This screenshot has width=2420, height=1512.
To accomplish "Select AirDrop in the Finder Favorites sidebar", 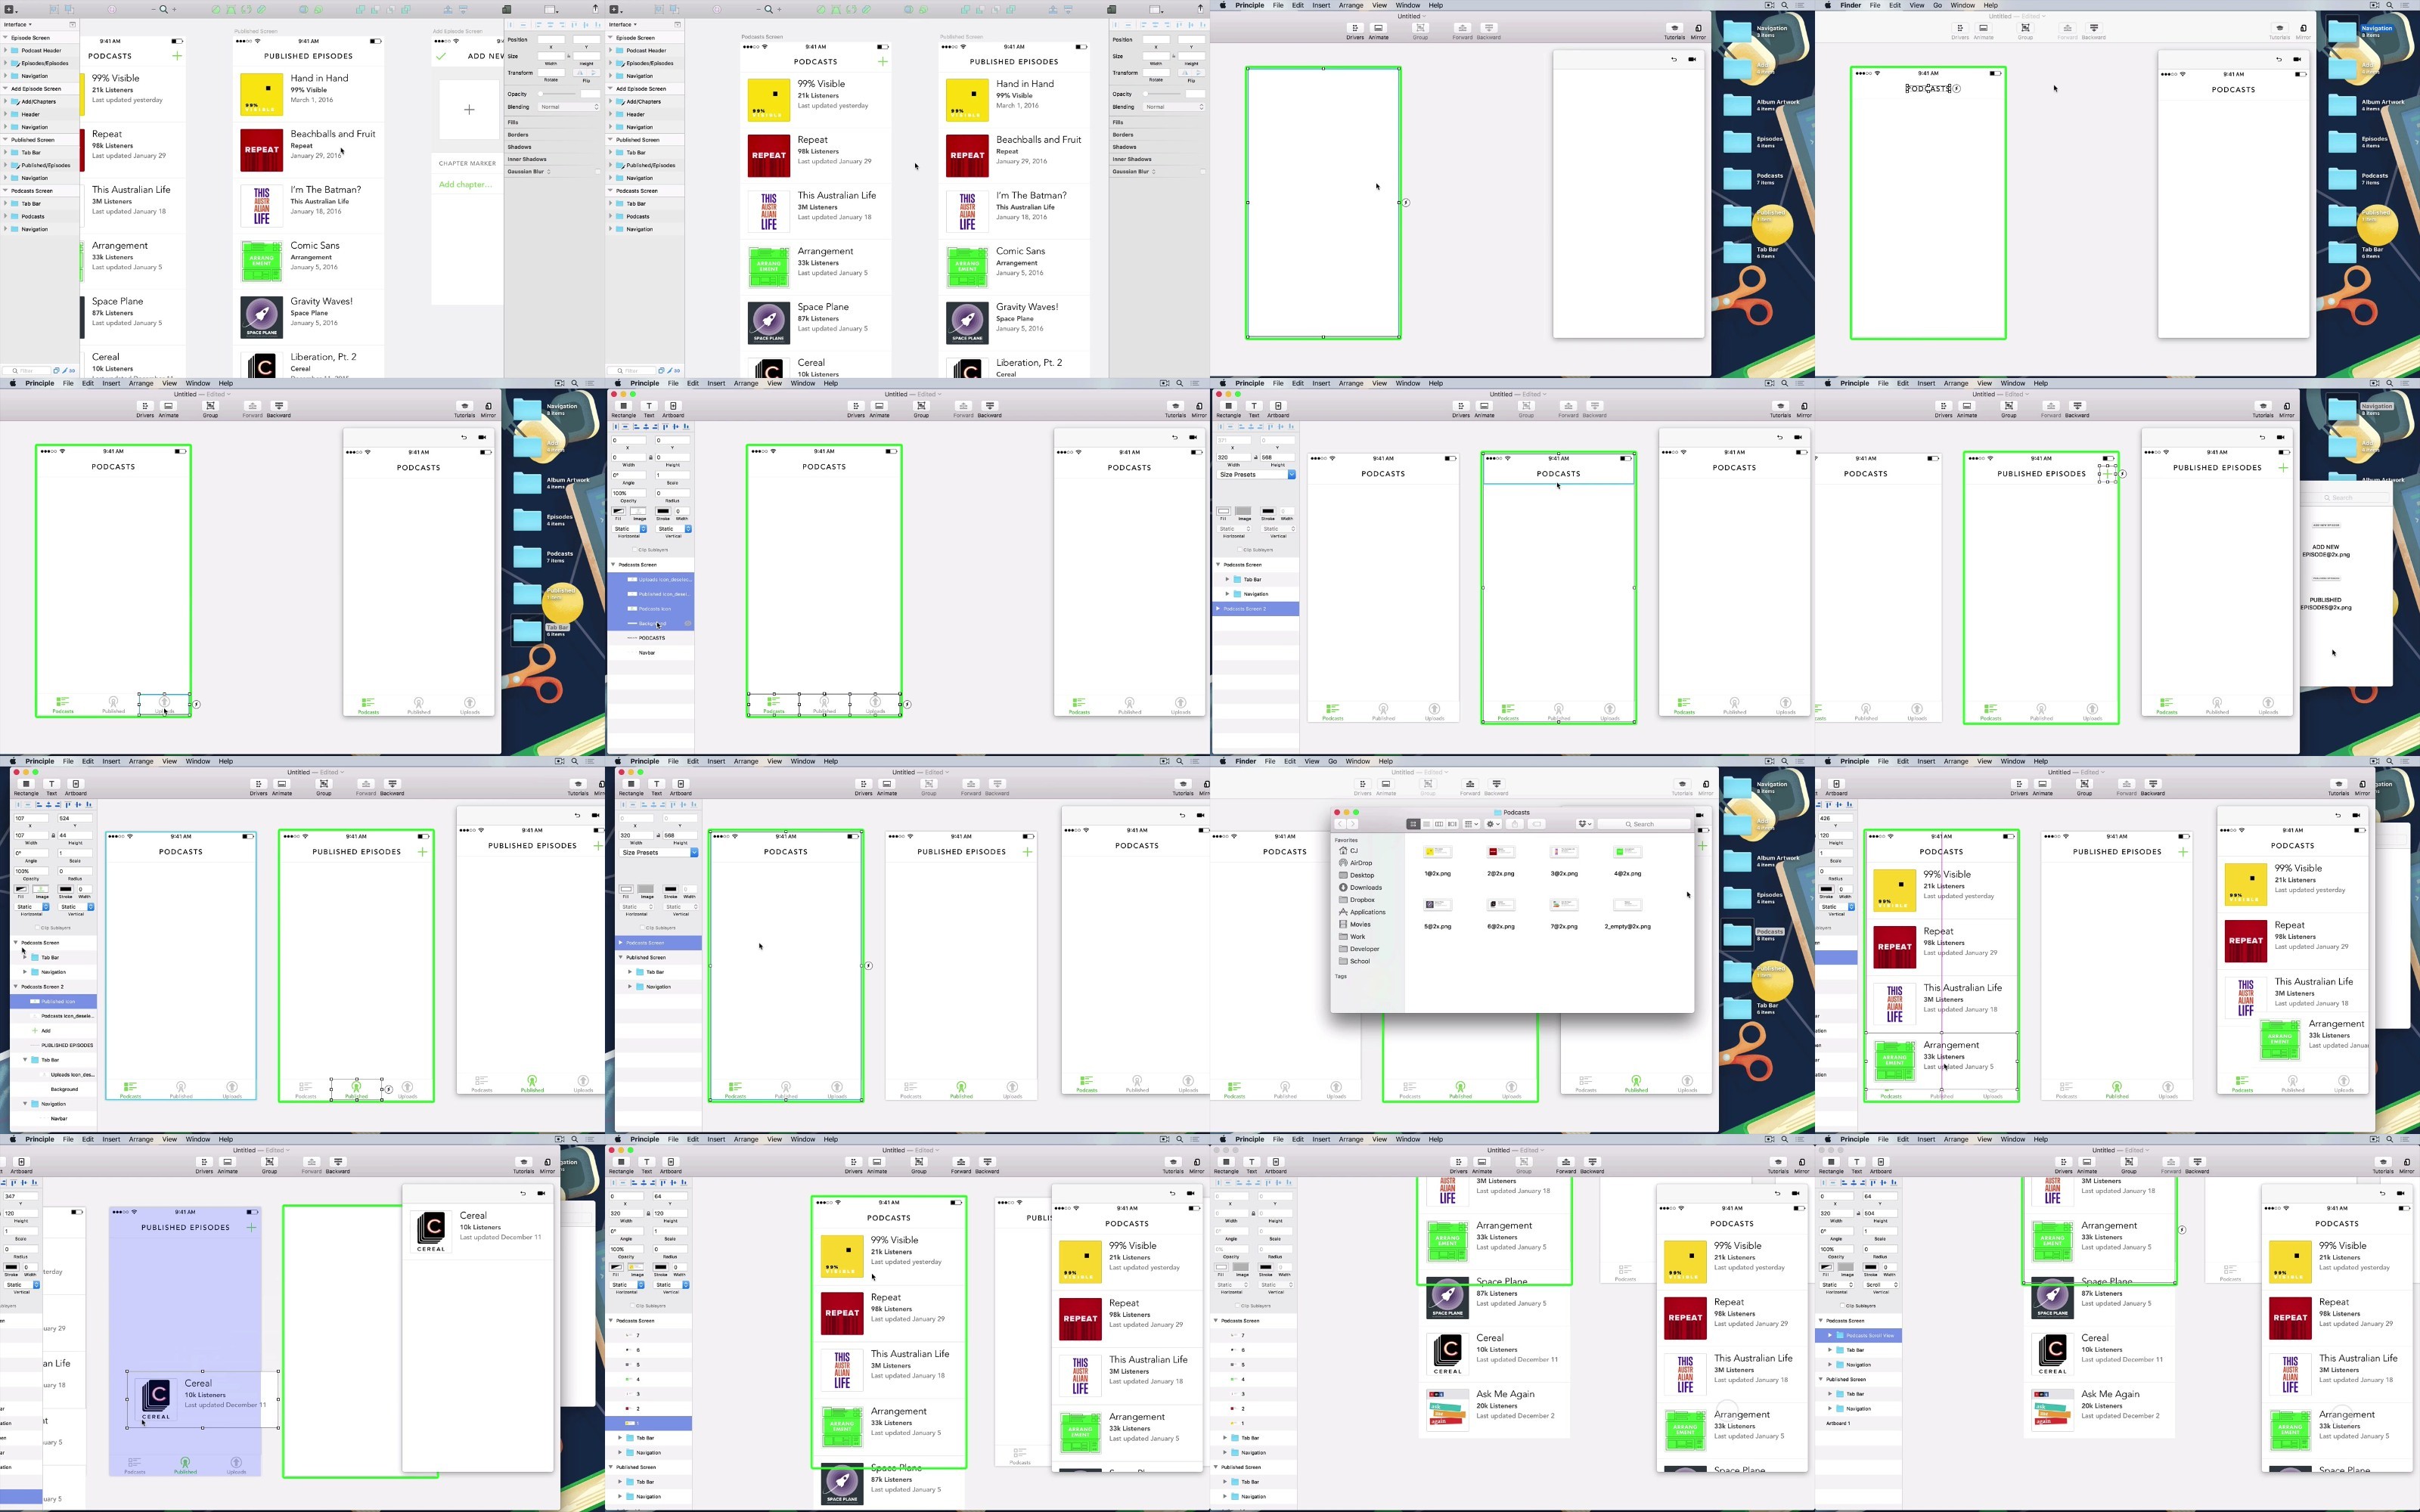I will click(x=1361, y=862).
